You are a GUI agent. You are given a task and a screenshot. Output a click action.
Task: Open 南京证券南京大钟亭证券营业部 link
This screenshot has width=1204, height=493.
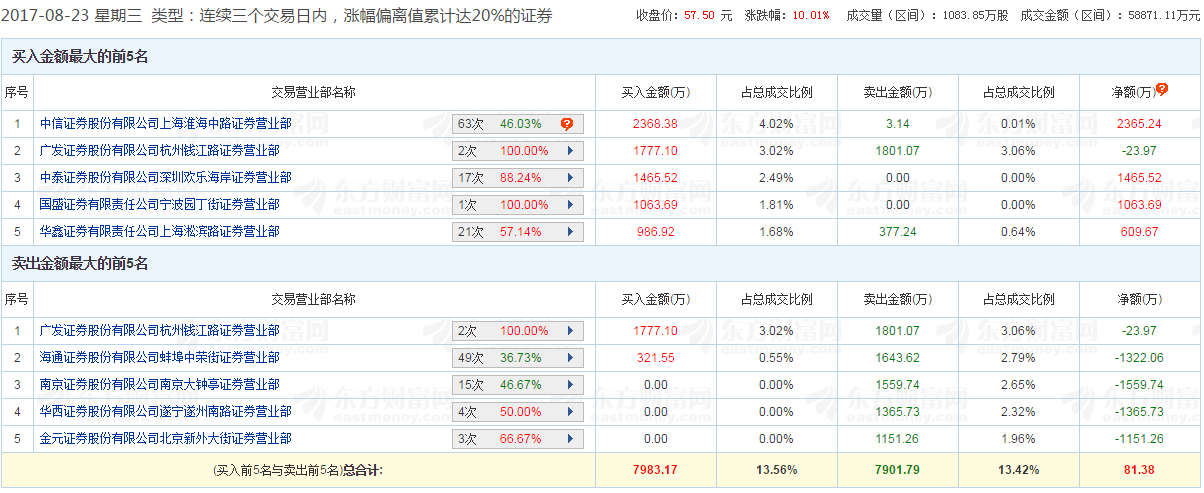[x=159, y=385]
